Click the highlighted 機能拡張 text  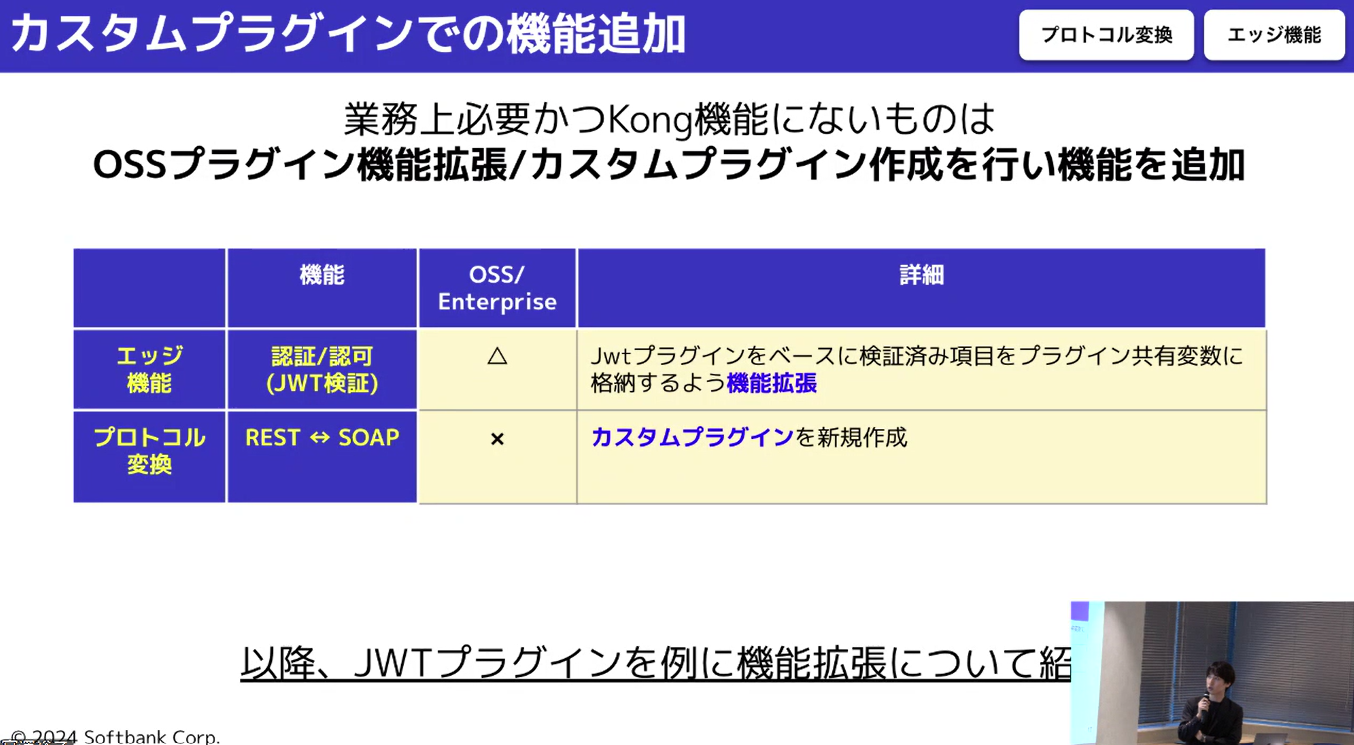772,383
